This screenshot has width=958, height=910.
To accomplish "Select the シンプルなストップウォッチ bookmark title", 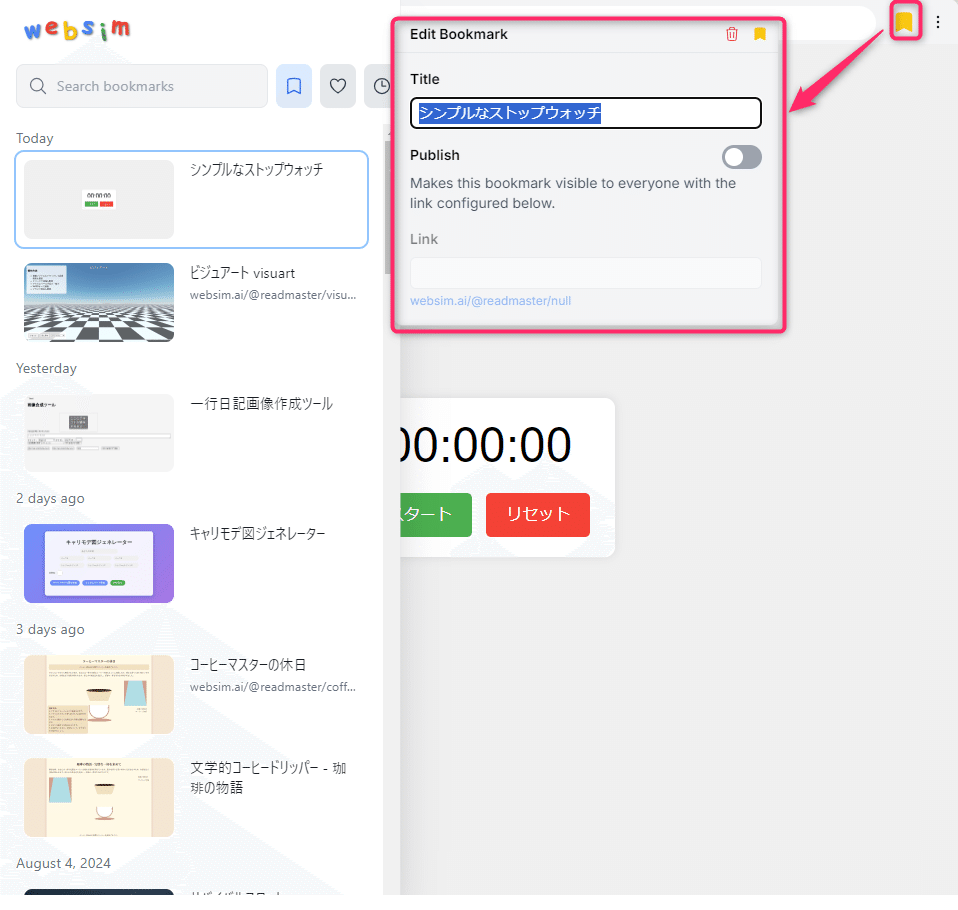I will (257, 169).
